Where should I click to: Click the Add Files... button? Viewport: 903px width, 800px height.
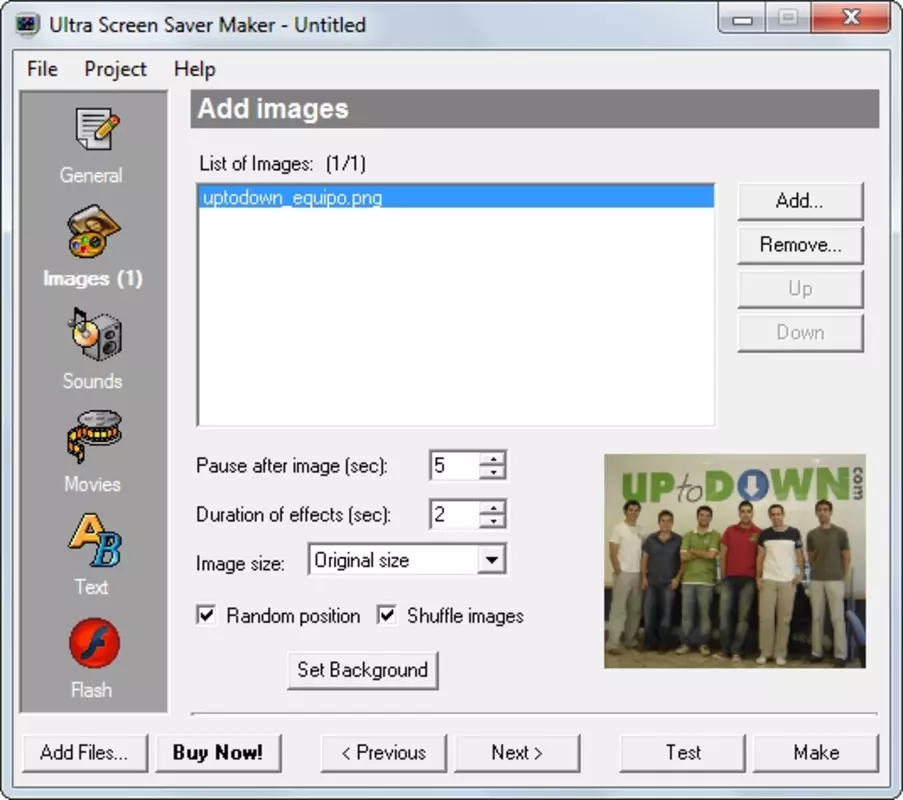click(85, 753)
